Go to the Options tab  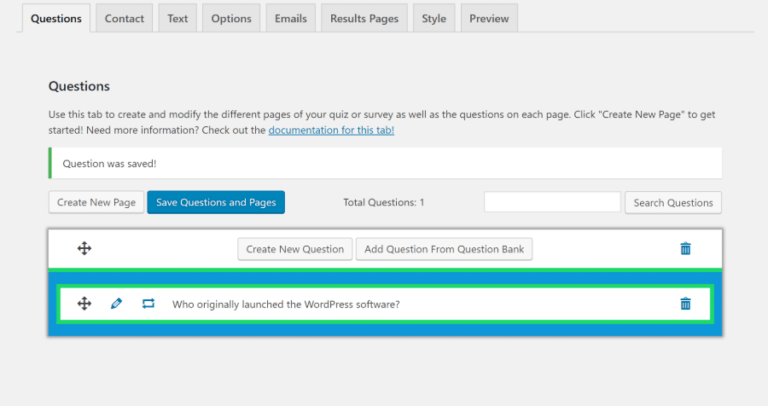point(231,18)
